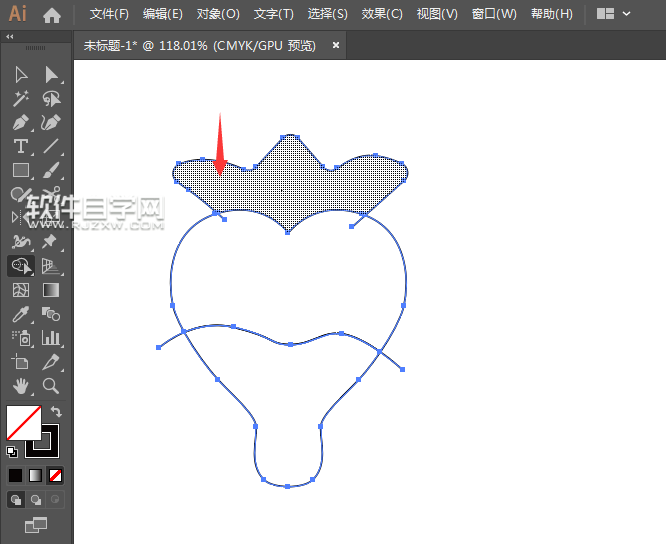Open the 编辑(E) menu
This screenshot has height=544, width=666.
pos(163,14)
